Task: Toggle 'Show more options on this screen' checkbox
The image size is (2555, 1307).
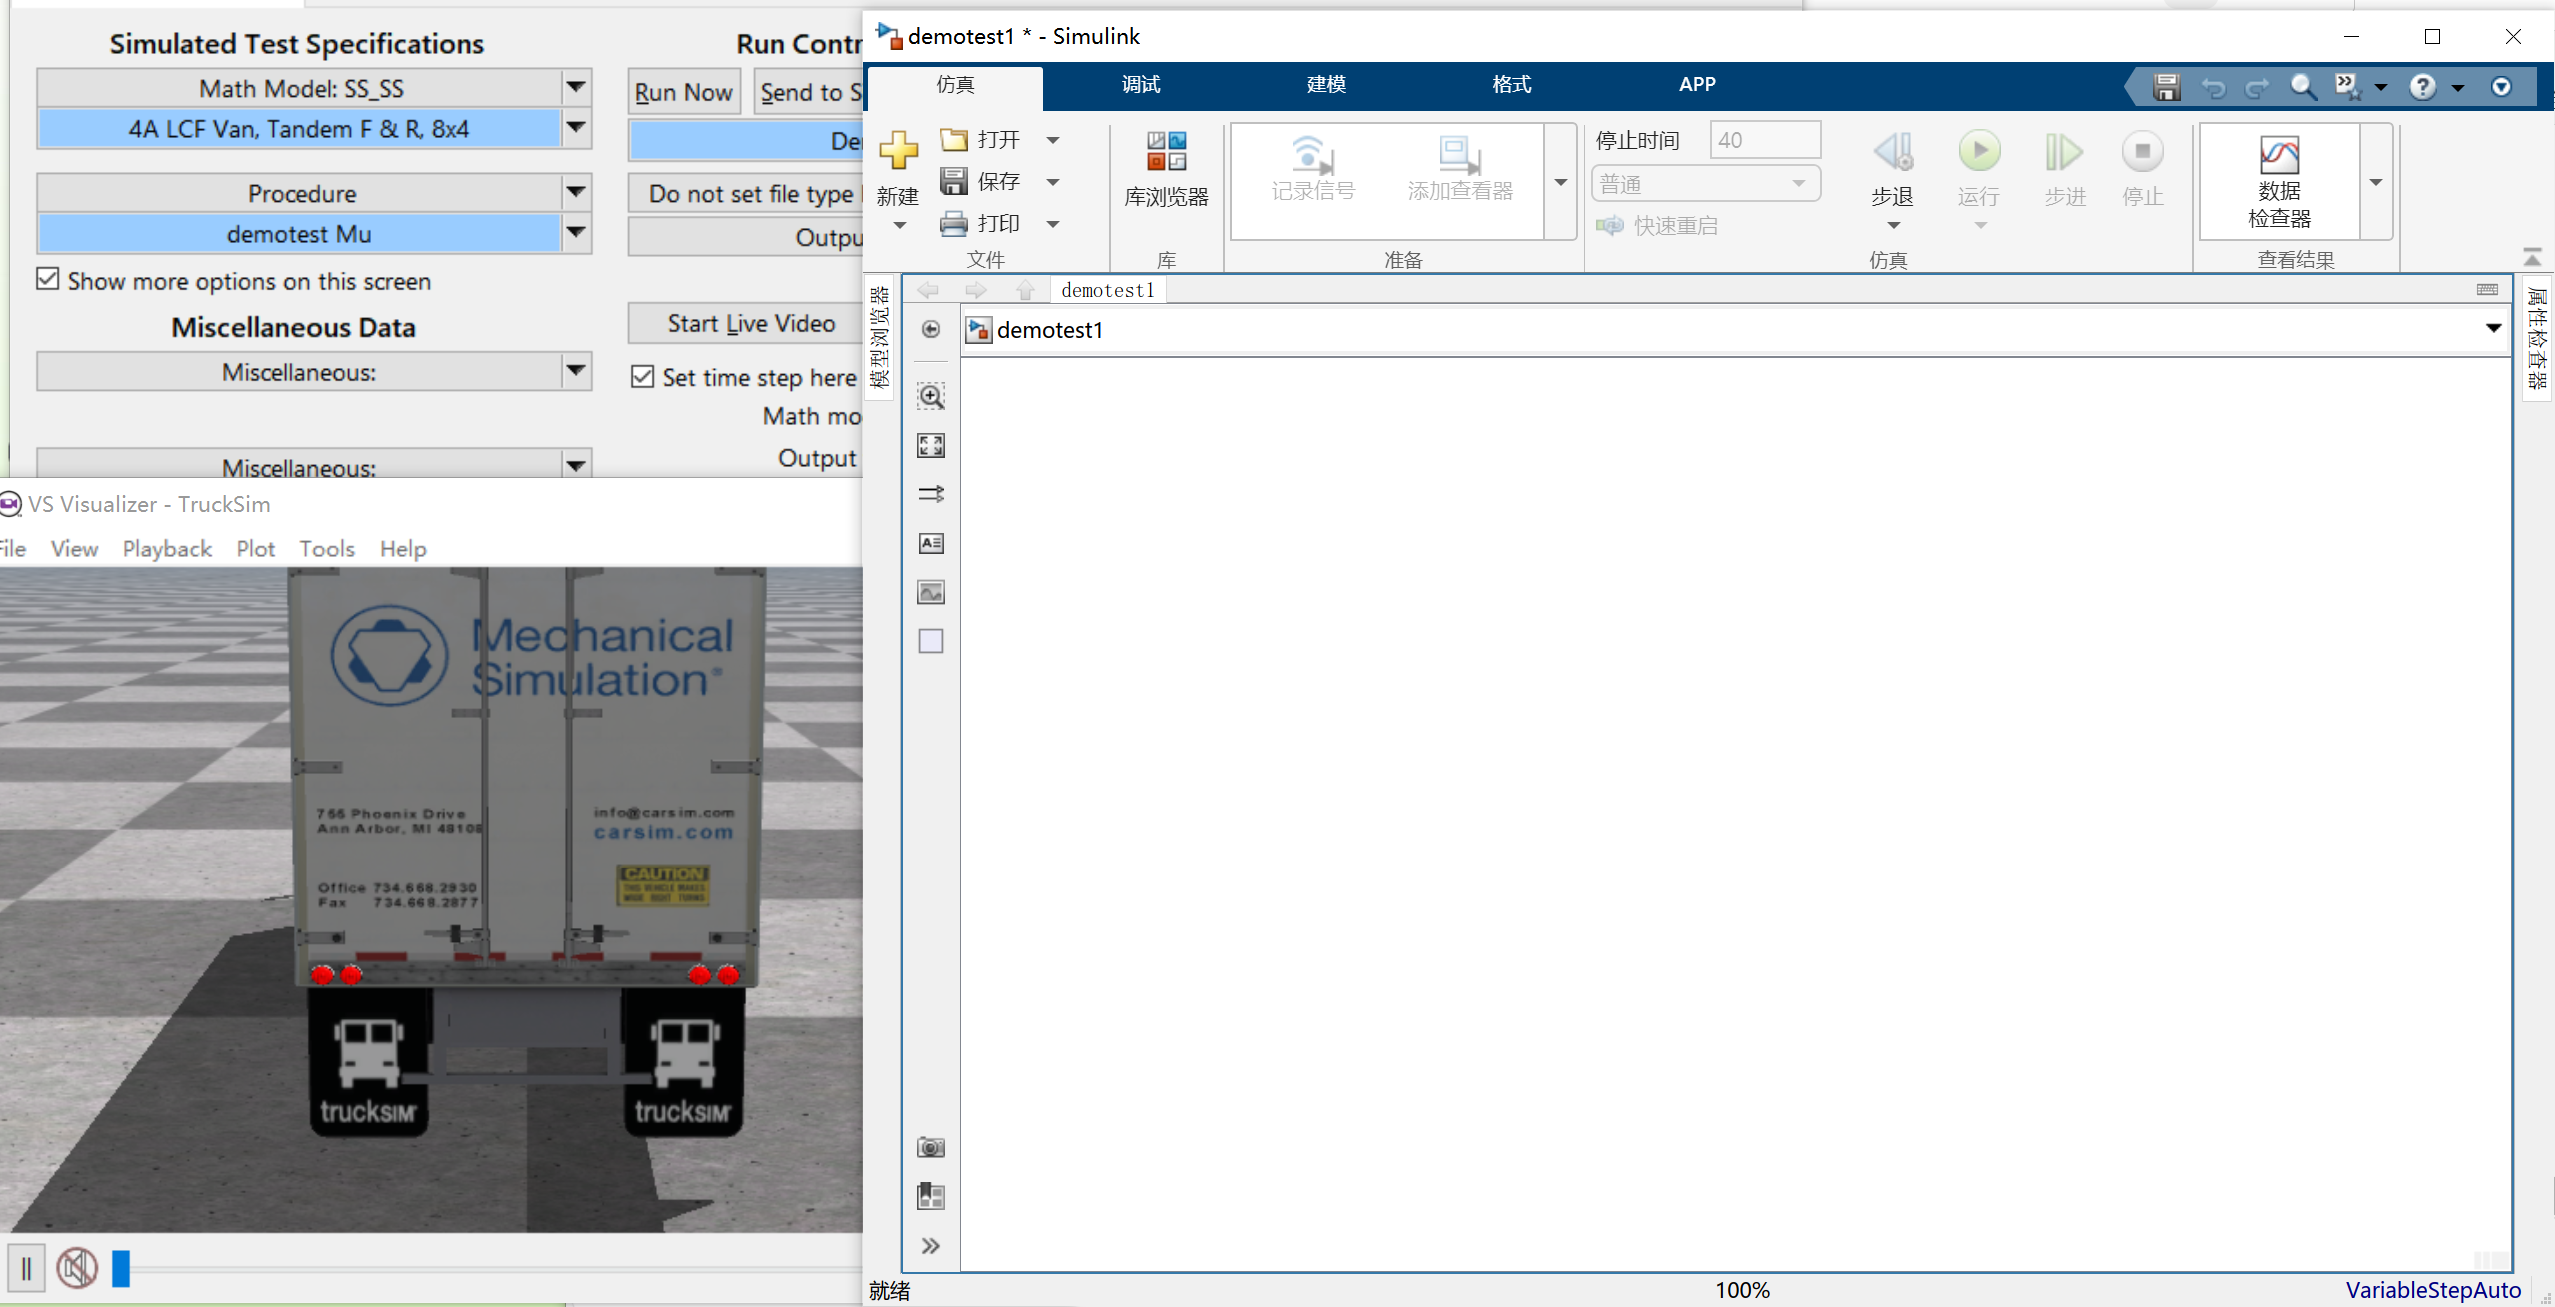Action: tap(48, 279)
